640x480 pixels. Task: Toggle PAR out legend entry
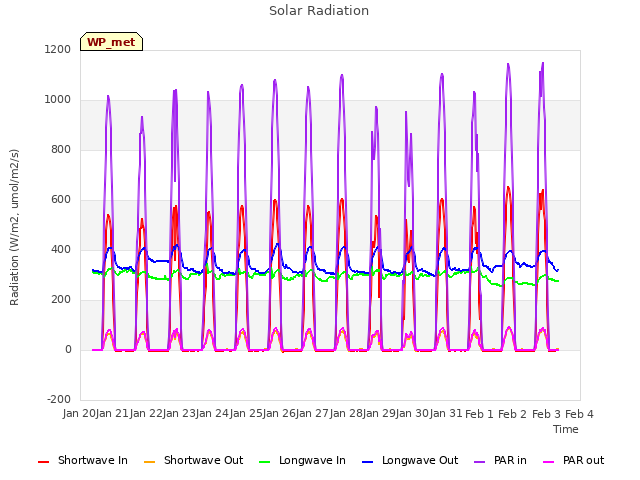[573, 460]
